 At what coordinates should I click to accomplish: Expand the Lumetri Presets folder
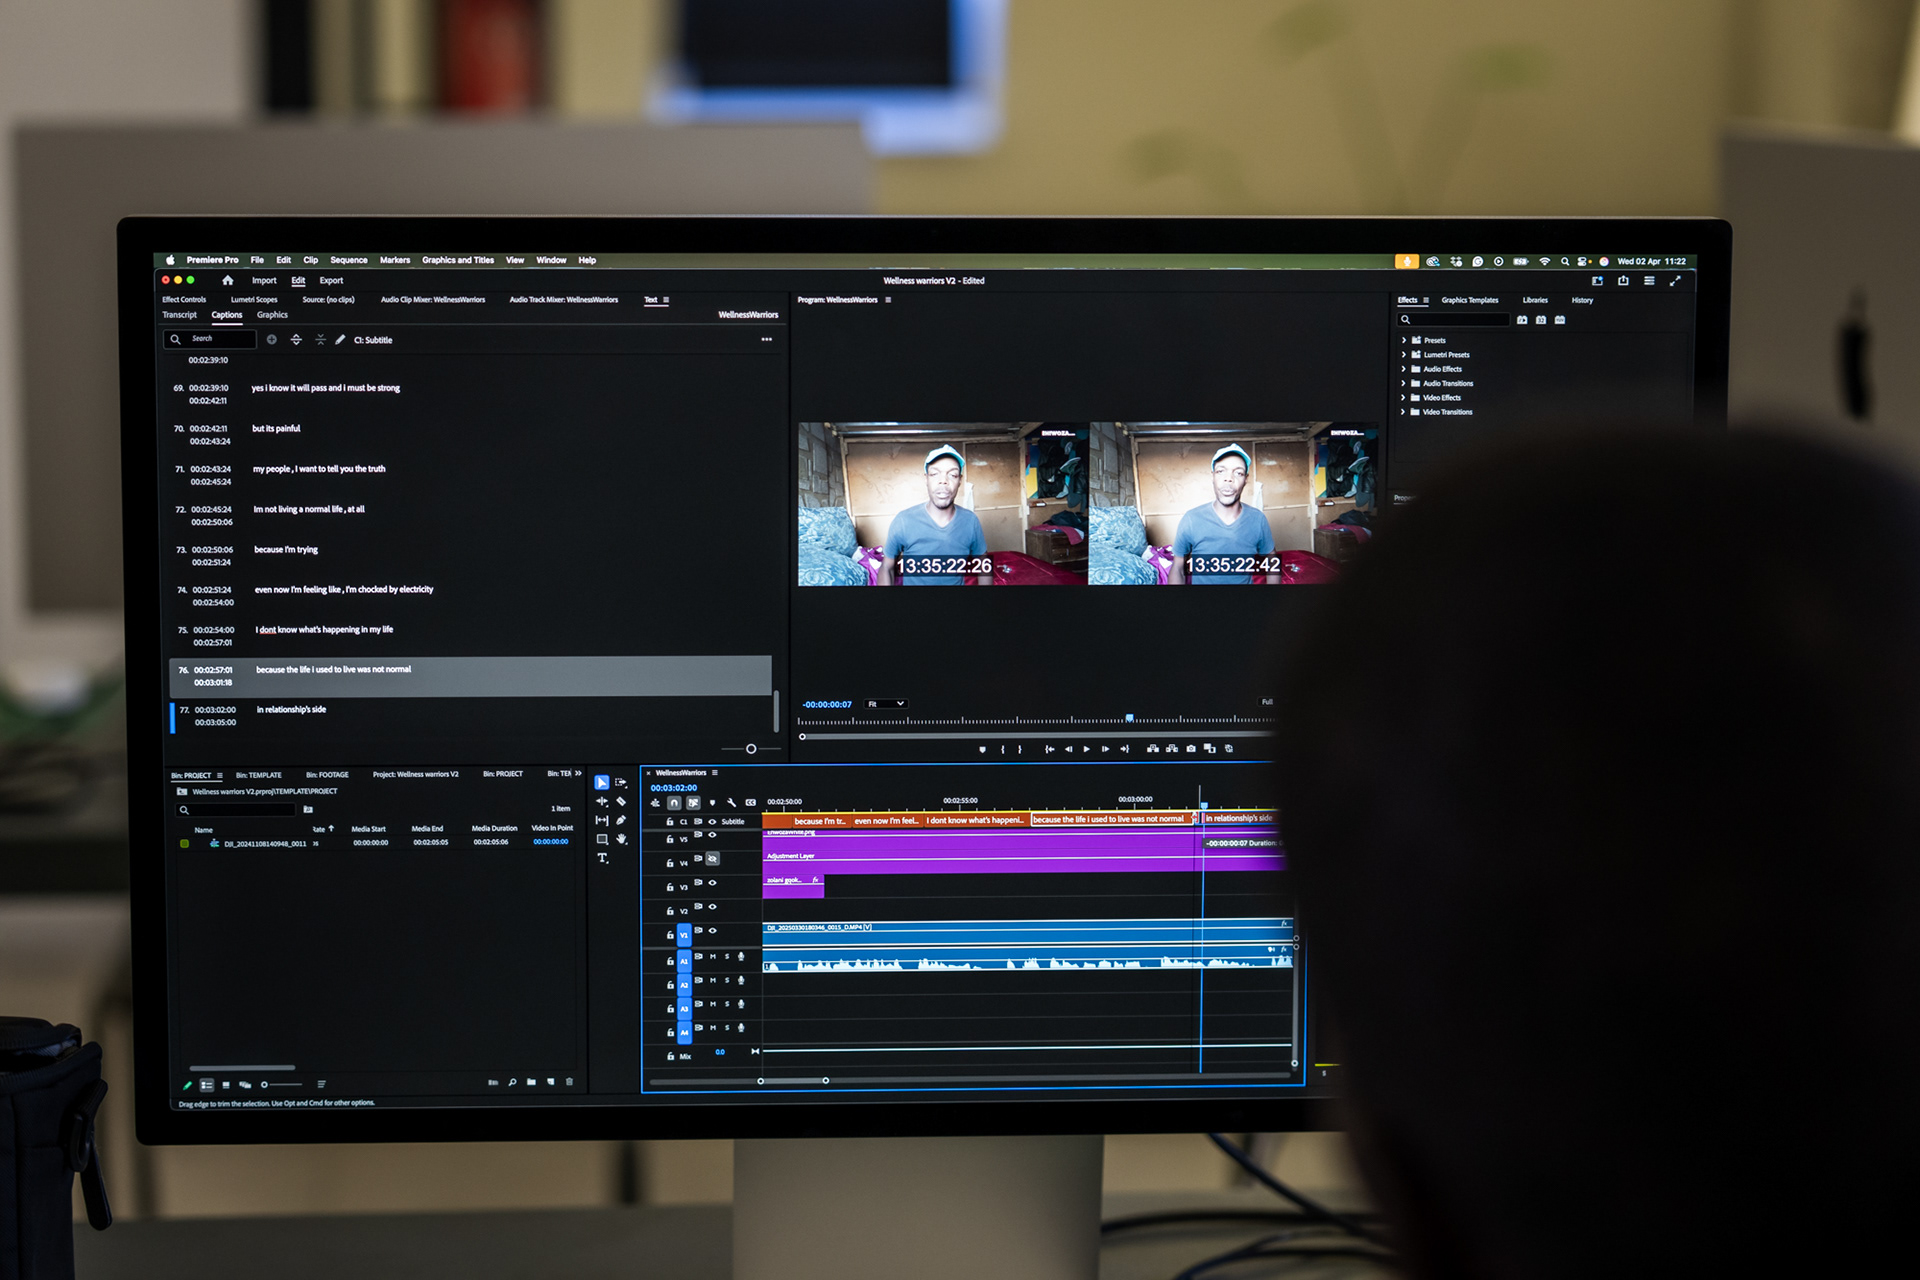1404,355
